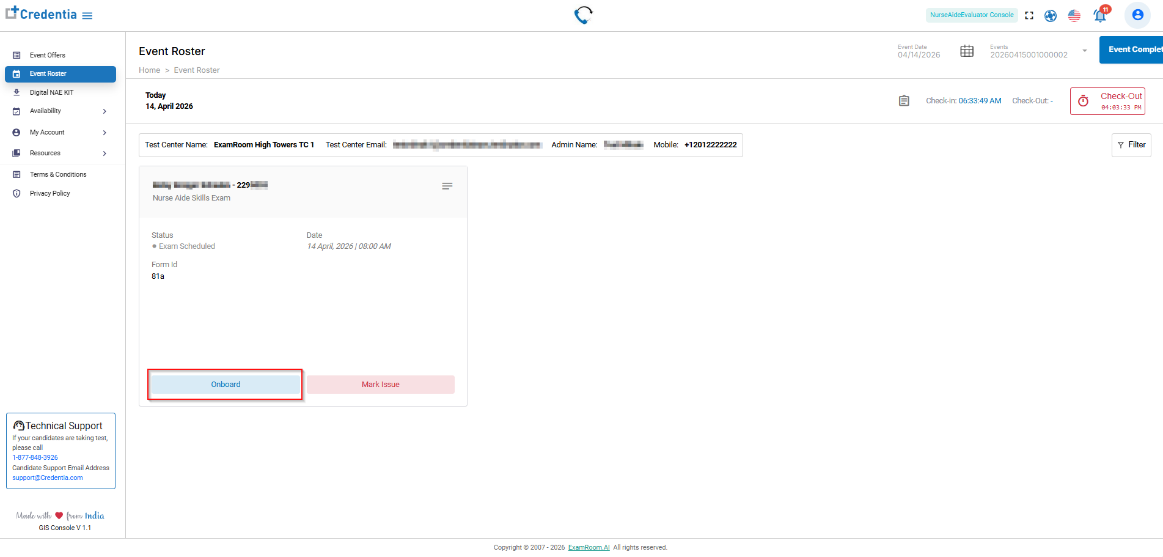Open the user profile avatar
This screenshot has height=557, width=1163.
point(1138,15)
